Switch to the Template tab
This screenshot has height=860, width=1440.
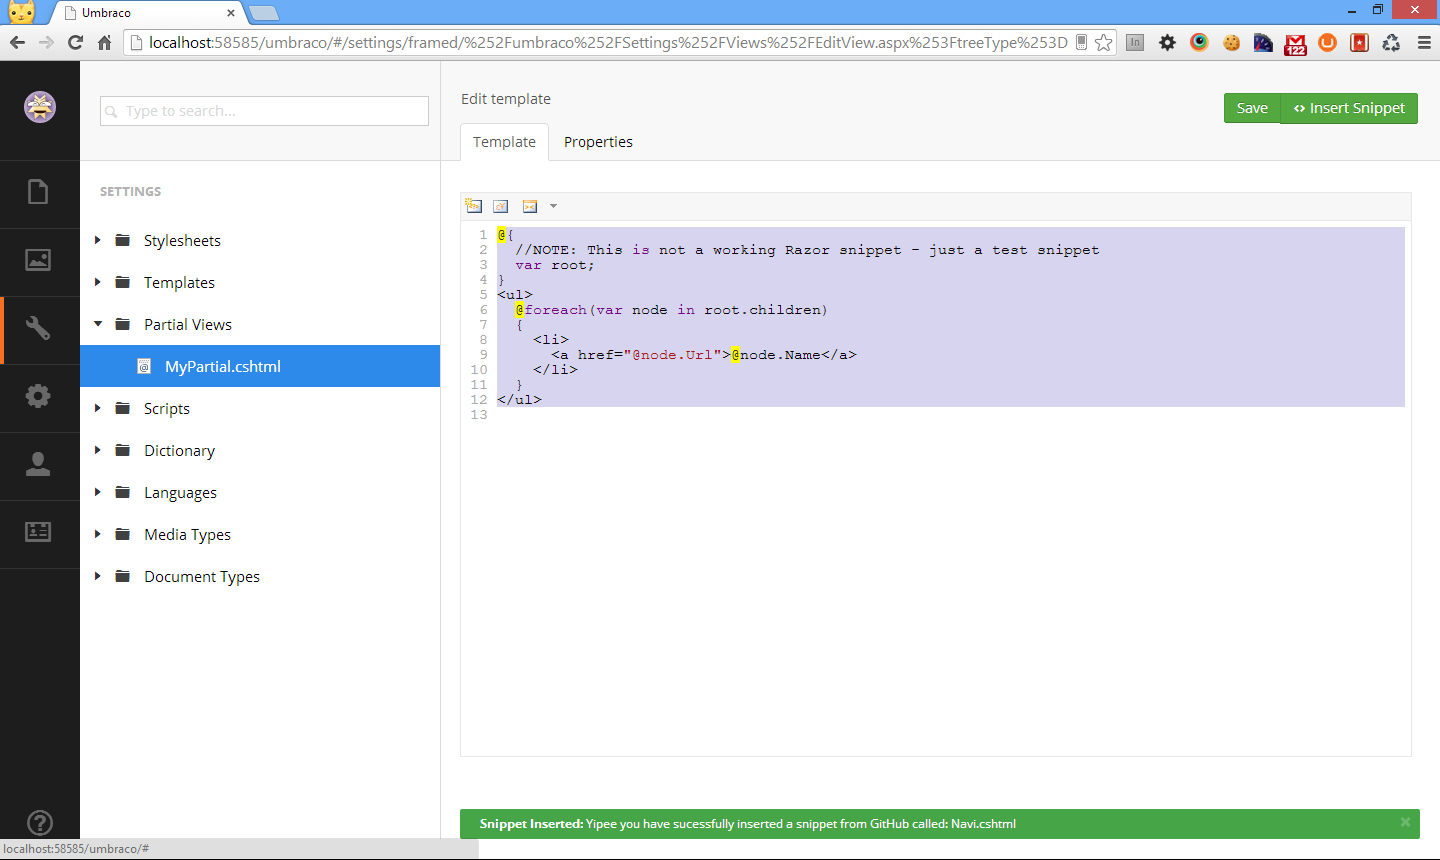(x=504, y=142)
